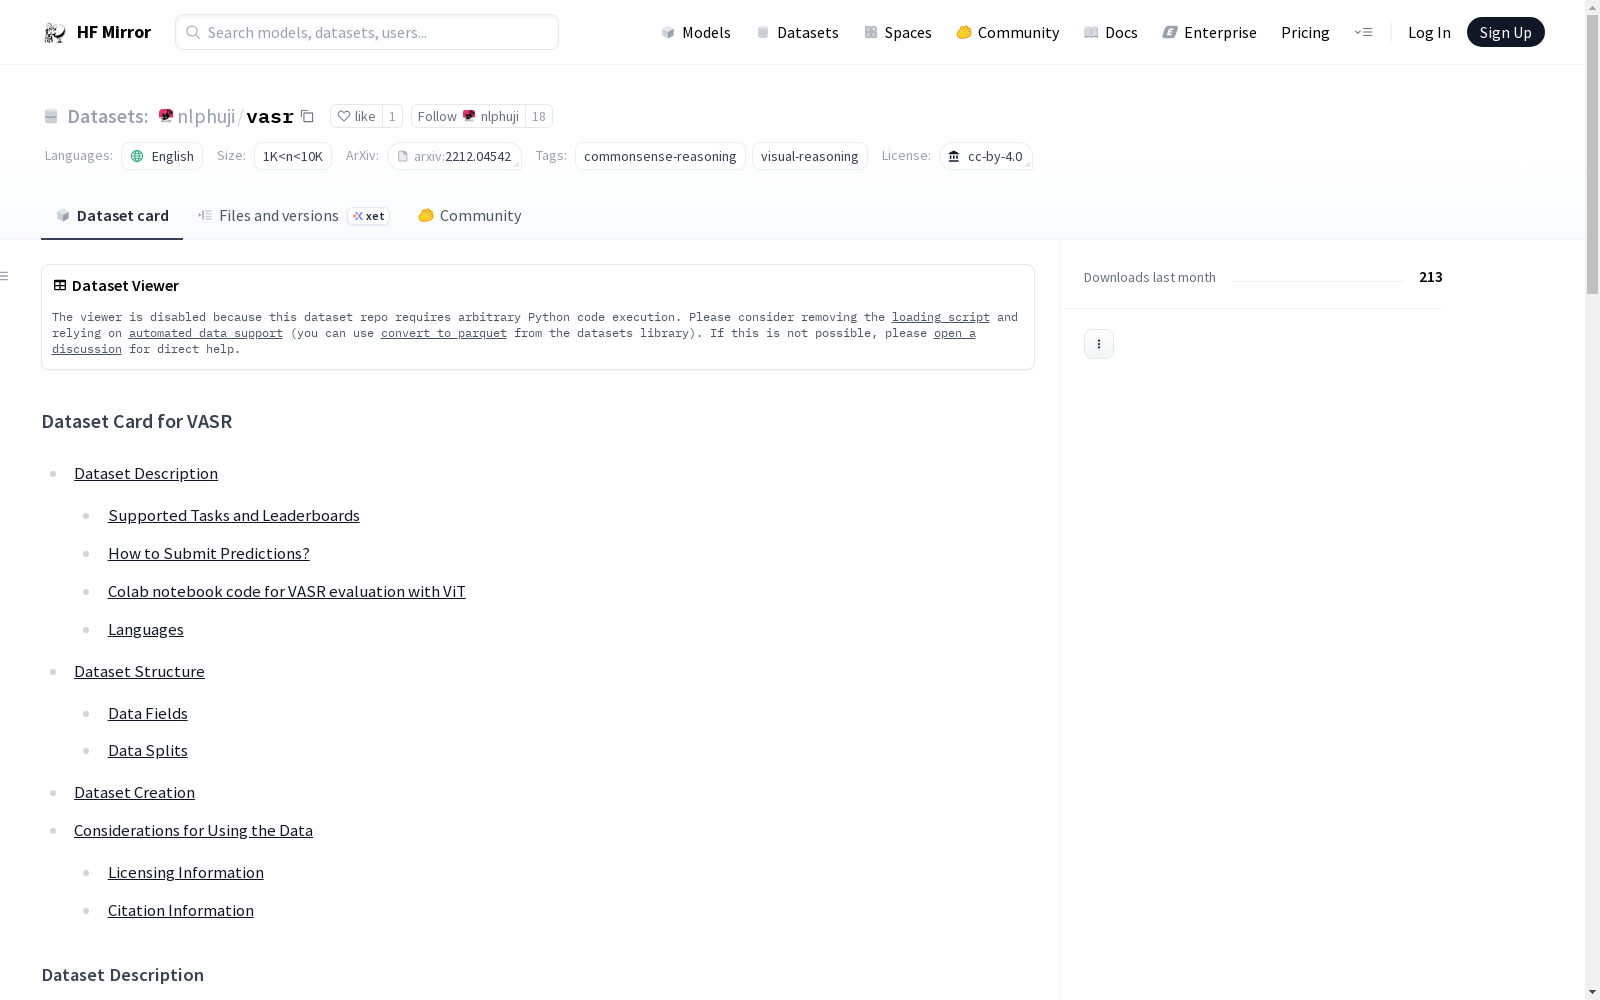The image size is (1600, 1000).
Task: Click the Sign Up button
Action: pos(1506,32)
